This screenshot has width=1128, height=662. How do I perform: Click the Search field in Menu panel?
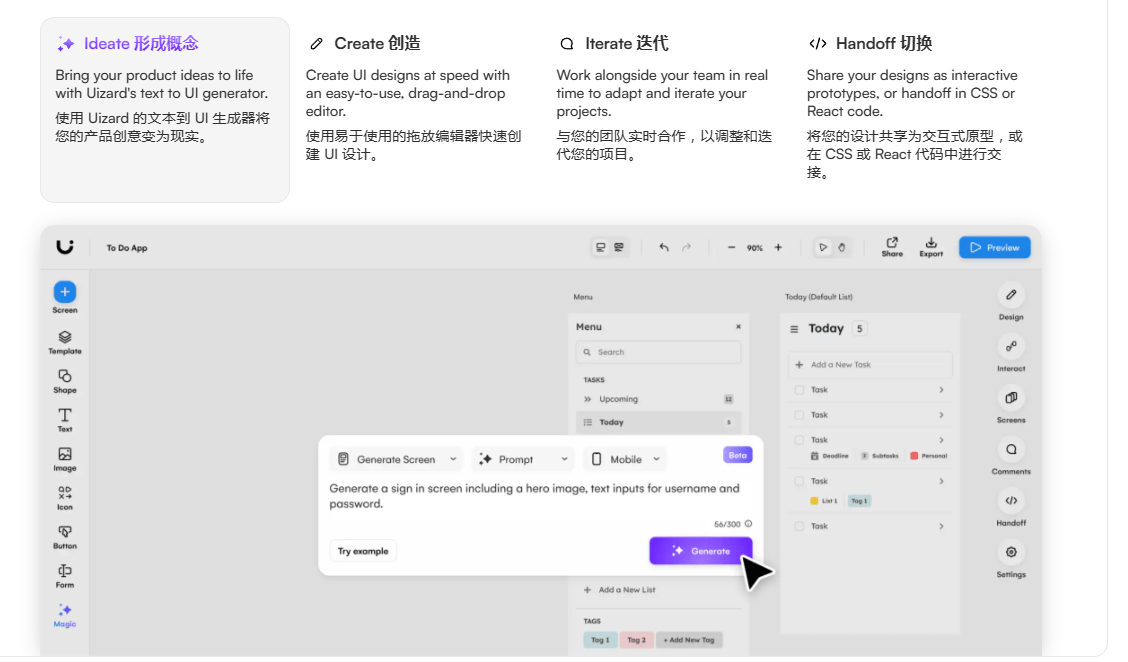[x=658, y=352]
